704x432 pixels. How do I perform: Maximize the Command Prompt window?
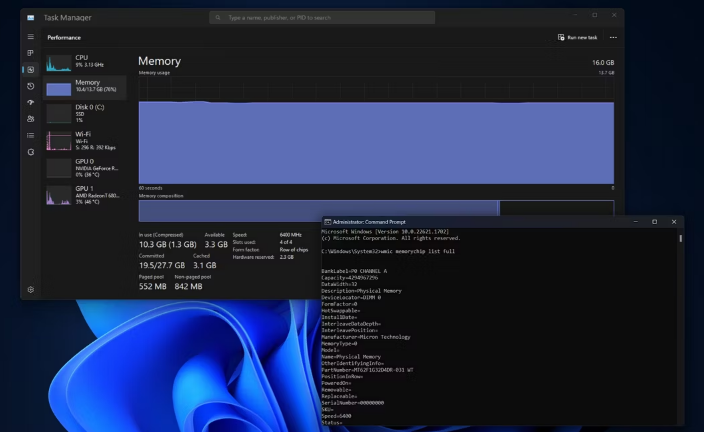pyautogui.click(x=655, y=222)
